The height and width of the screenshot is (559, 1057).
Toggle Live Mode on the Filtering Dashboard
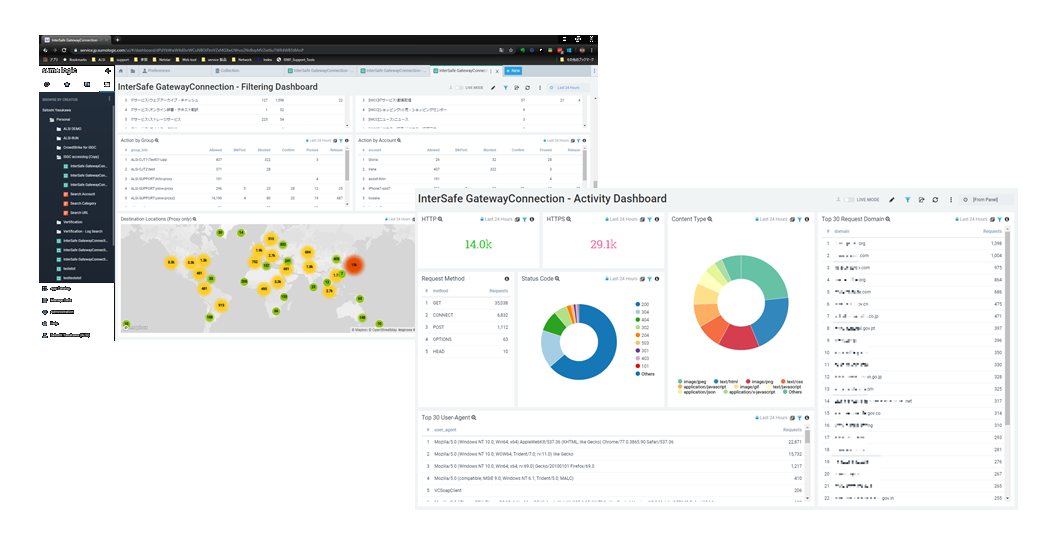click(459, 88)
